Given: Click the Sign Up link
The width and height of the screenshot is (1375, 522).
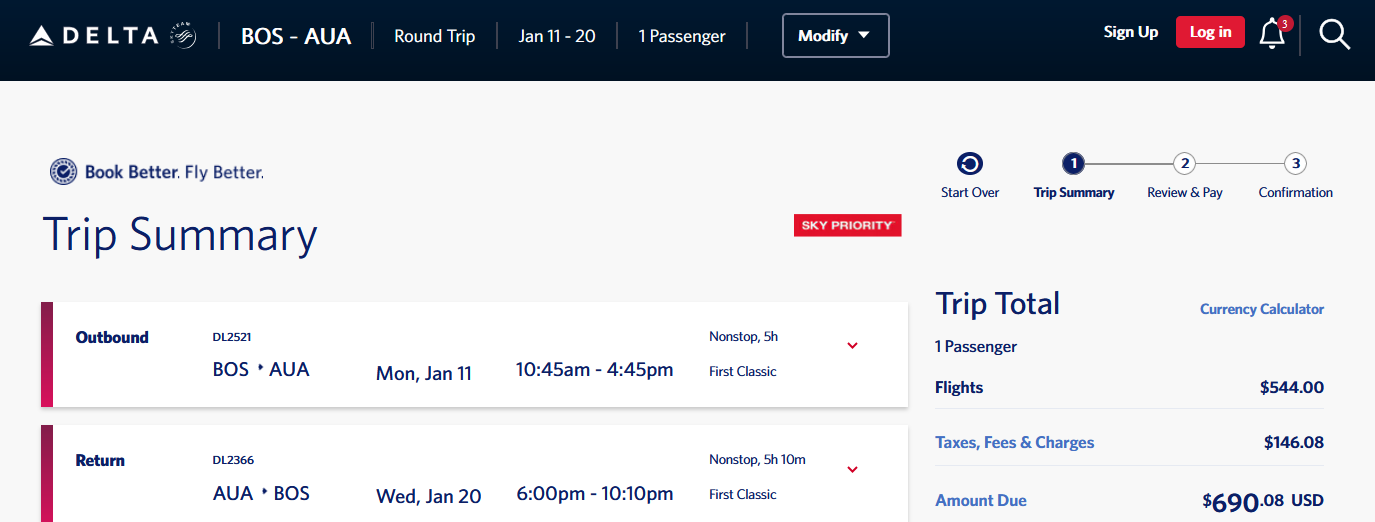Looking at the screenshot, I should [1131, 32].
